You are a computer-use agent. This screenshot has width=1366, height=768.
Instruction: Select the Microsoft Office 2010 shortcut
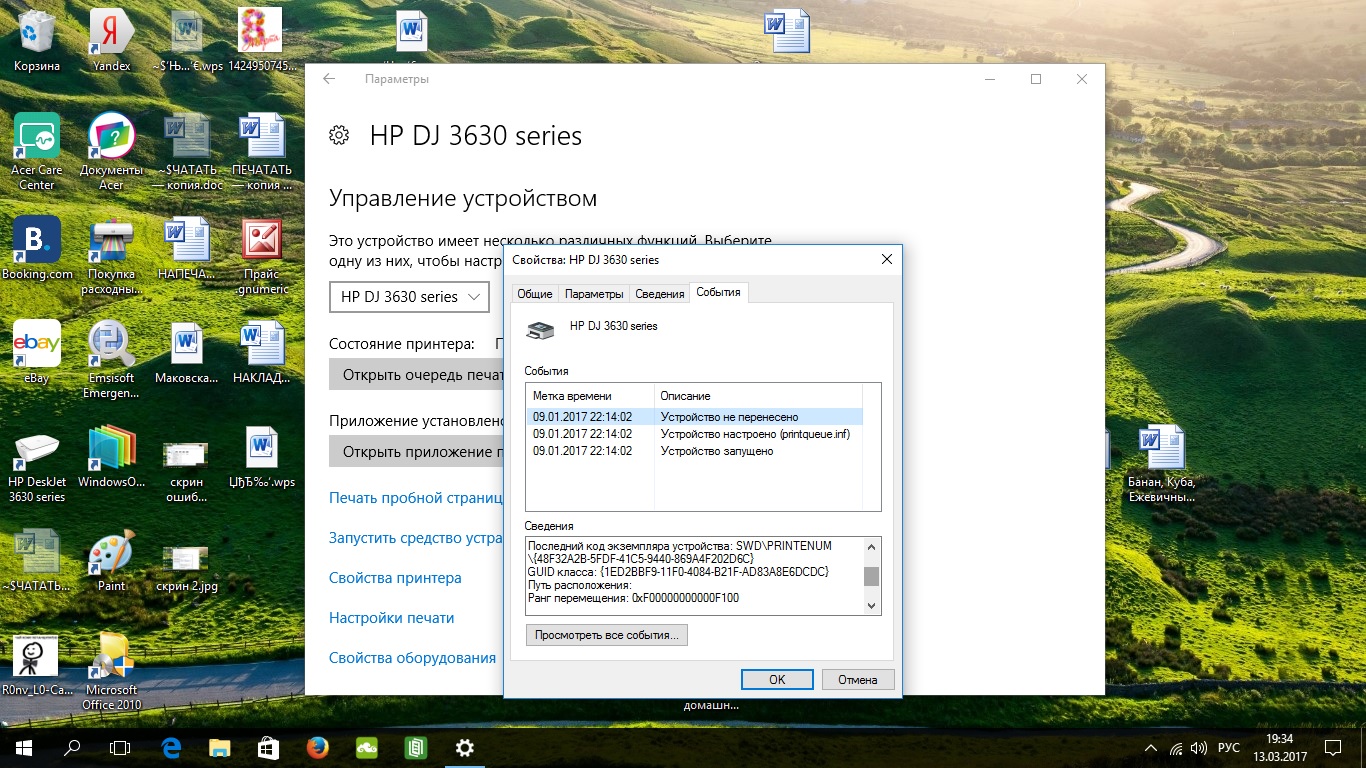click(x=111, y=672)
